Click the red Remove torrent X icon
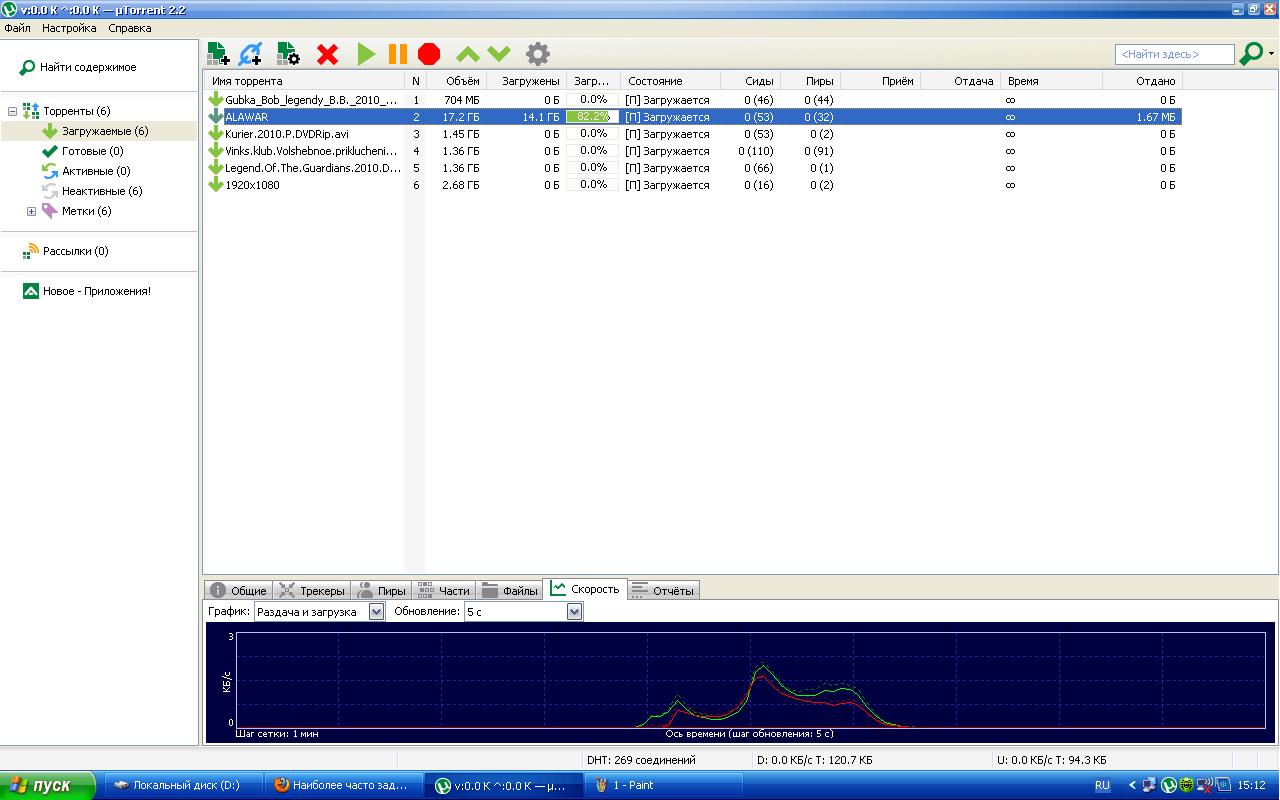This screenshot has width=1280, height=800. (327, 54)
